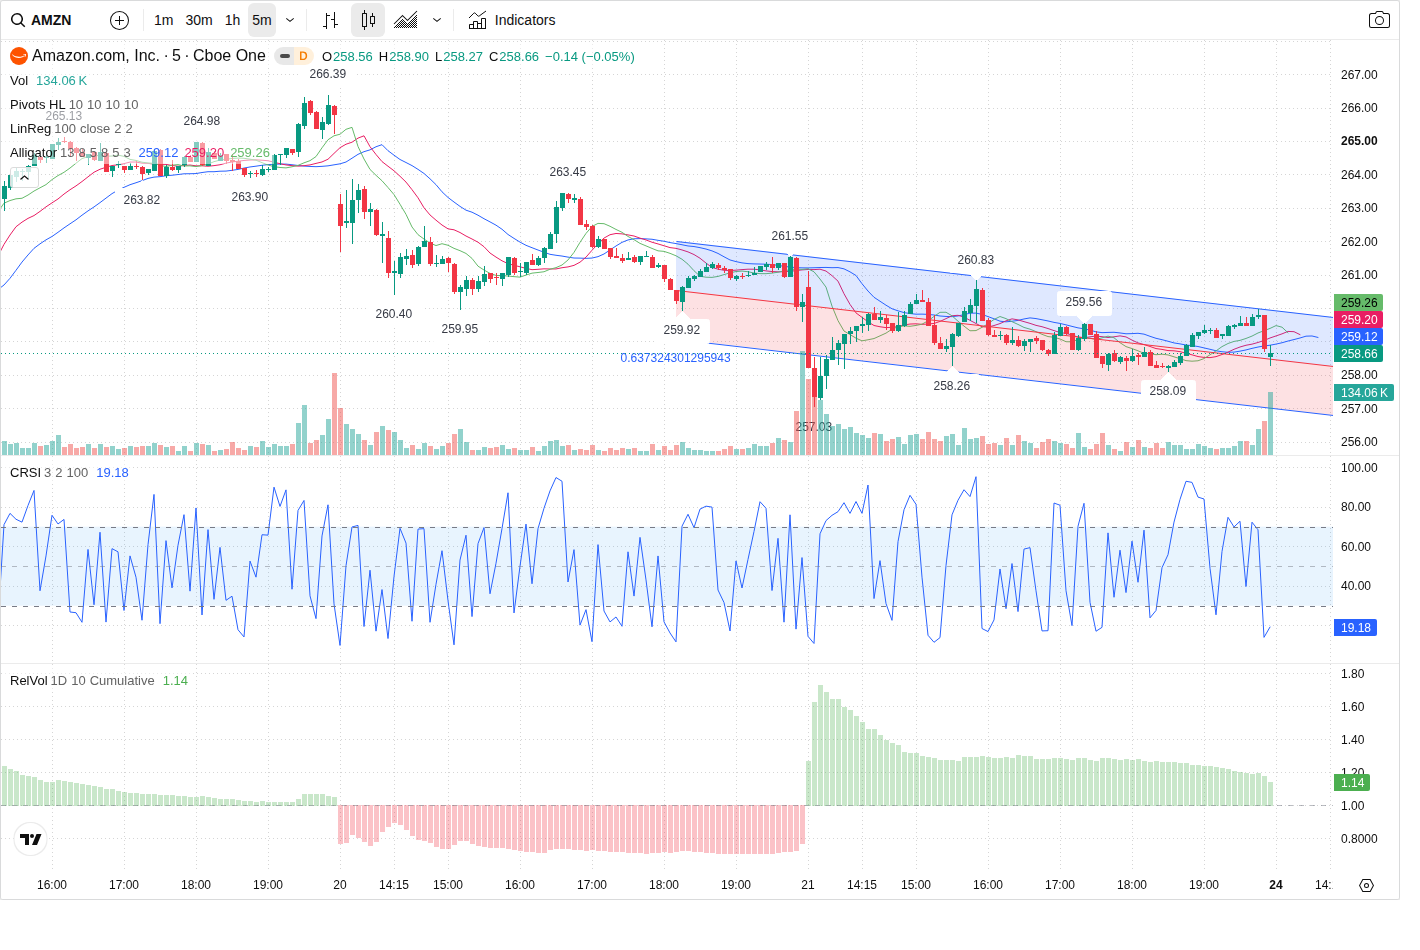The image size is (1420, 950).
Task: Click the 260.40 pivot low label
Action: pyautogui.click(x=394, y=314)
